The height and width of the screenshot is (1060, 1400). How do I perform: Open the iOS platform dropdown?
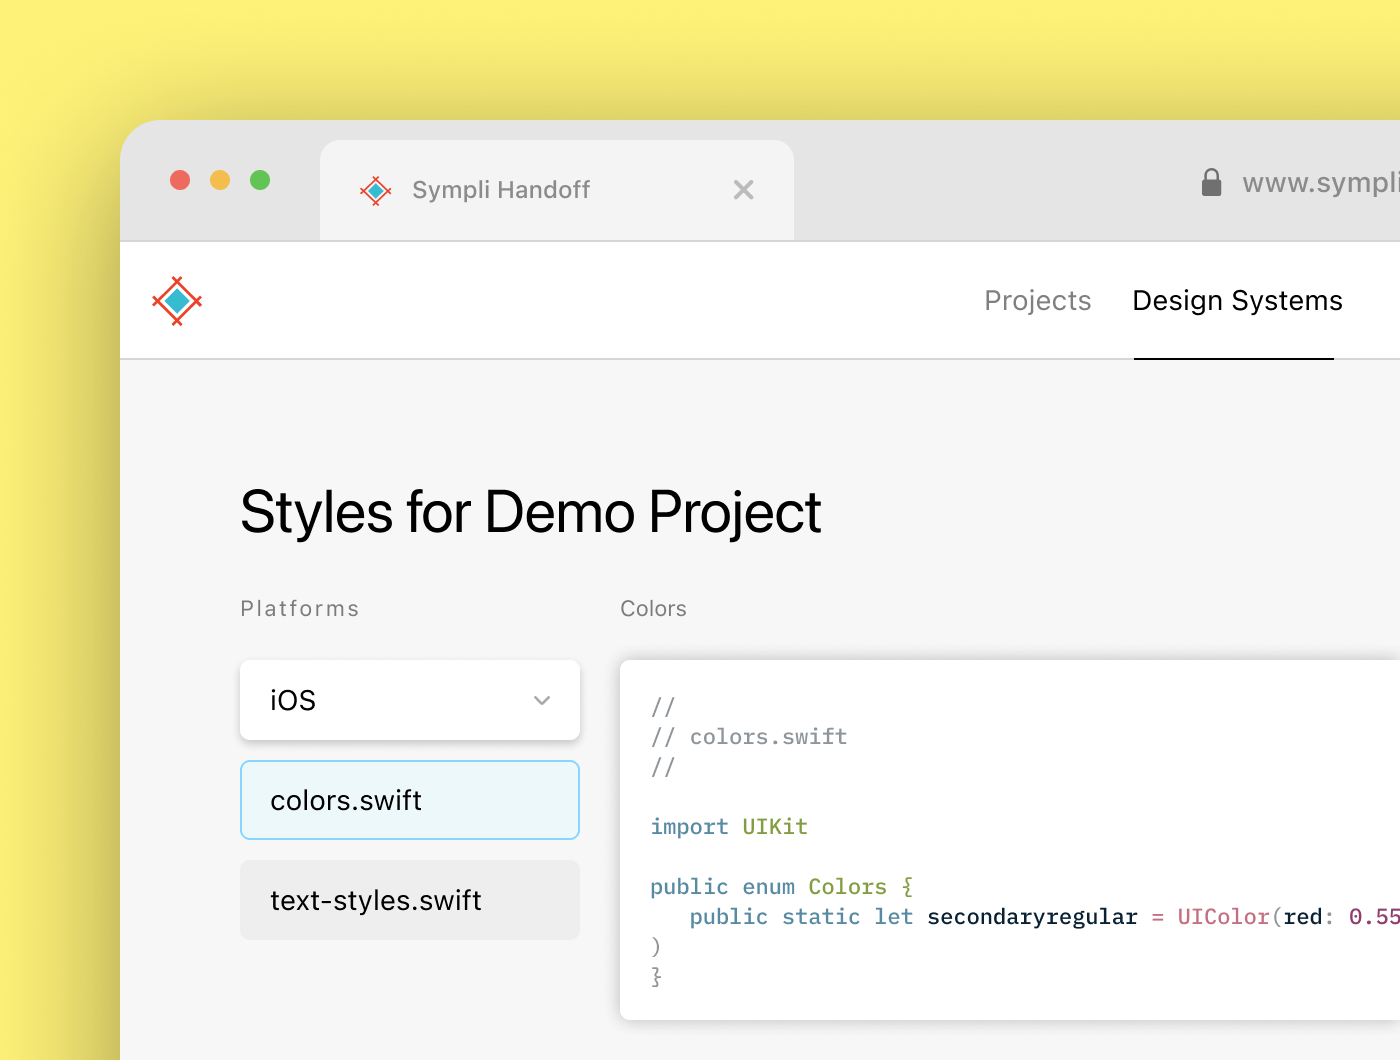pyautogui.click(x=410, y=700)
